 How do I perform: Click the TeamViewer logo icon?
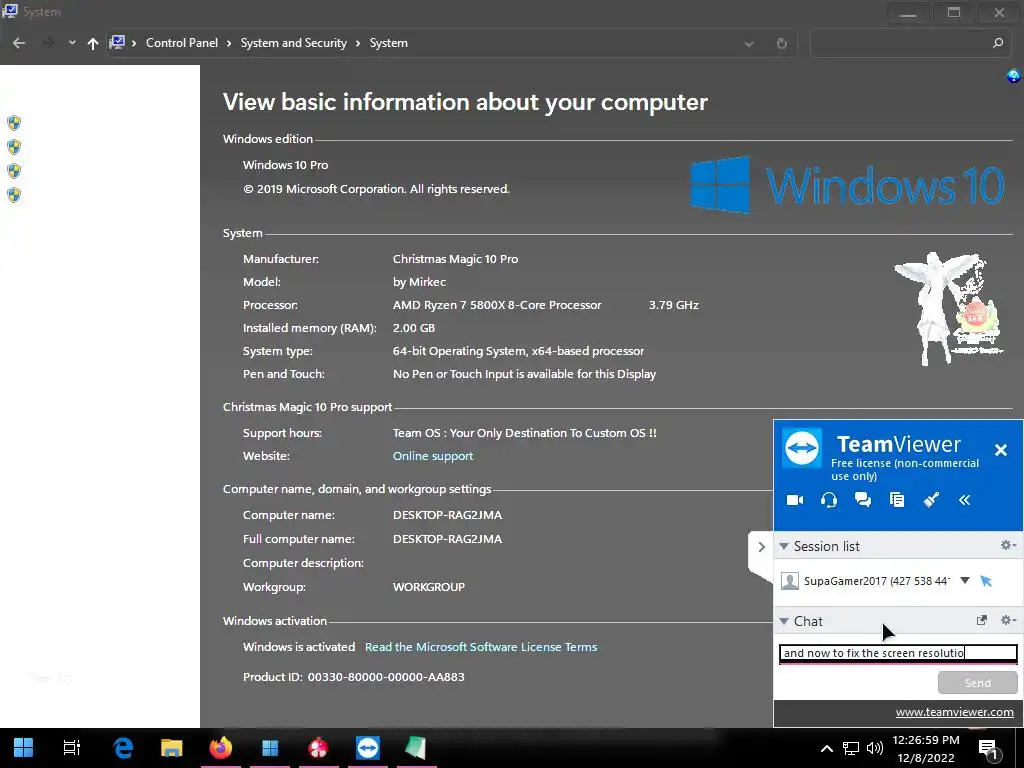pos(802,448)
